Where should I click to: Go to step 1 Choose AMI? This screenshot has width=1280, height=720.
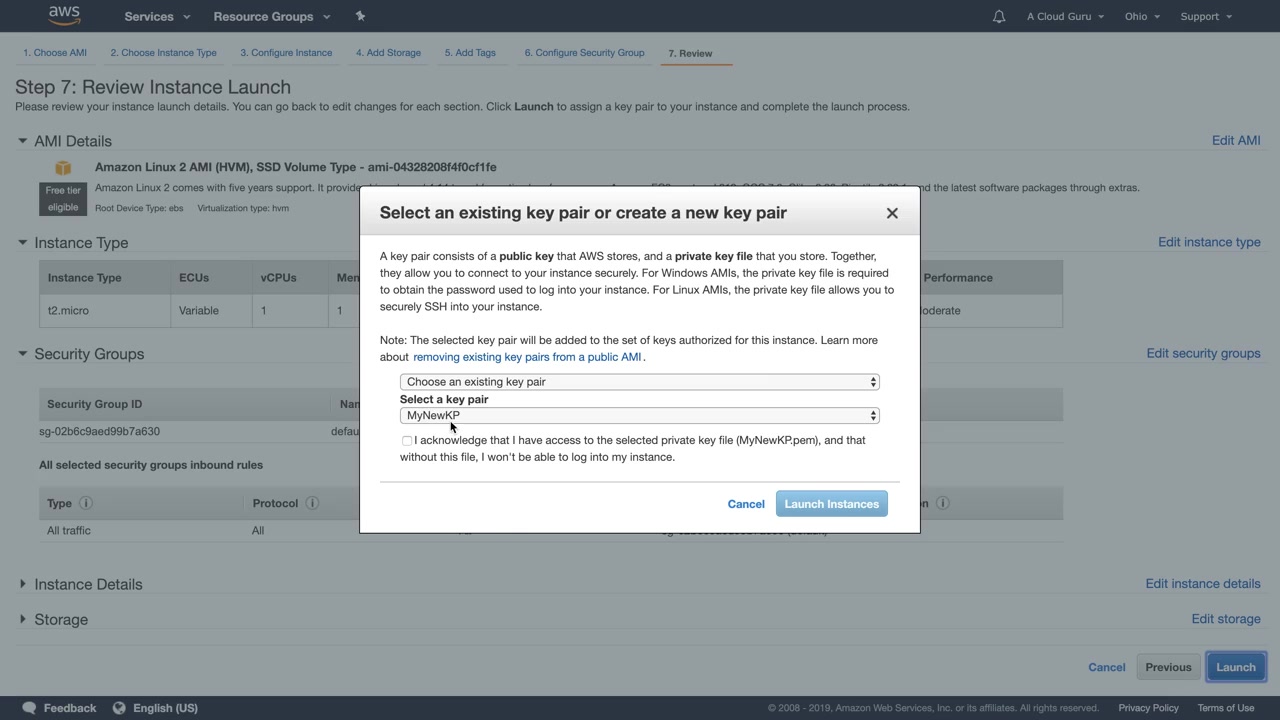55,53
